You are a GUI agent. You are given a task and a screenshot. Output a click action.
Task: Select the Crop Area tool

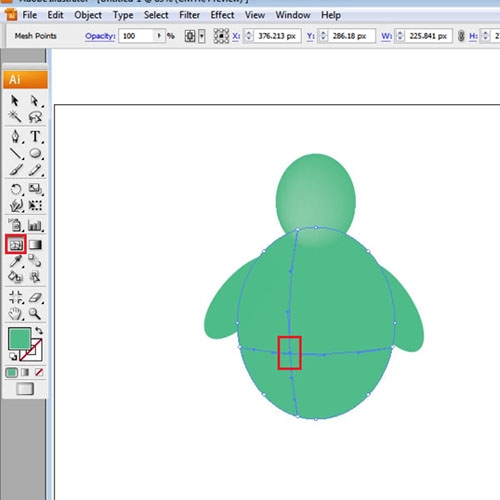[x=16, y=297]
